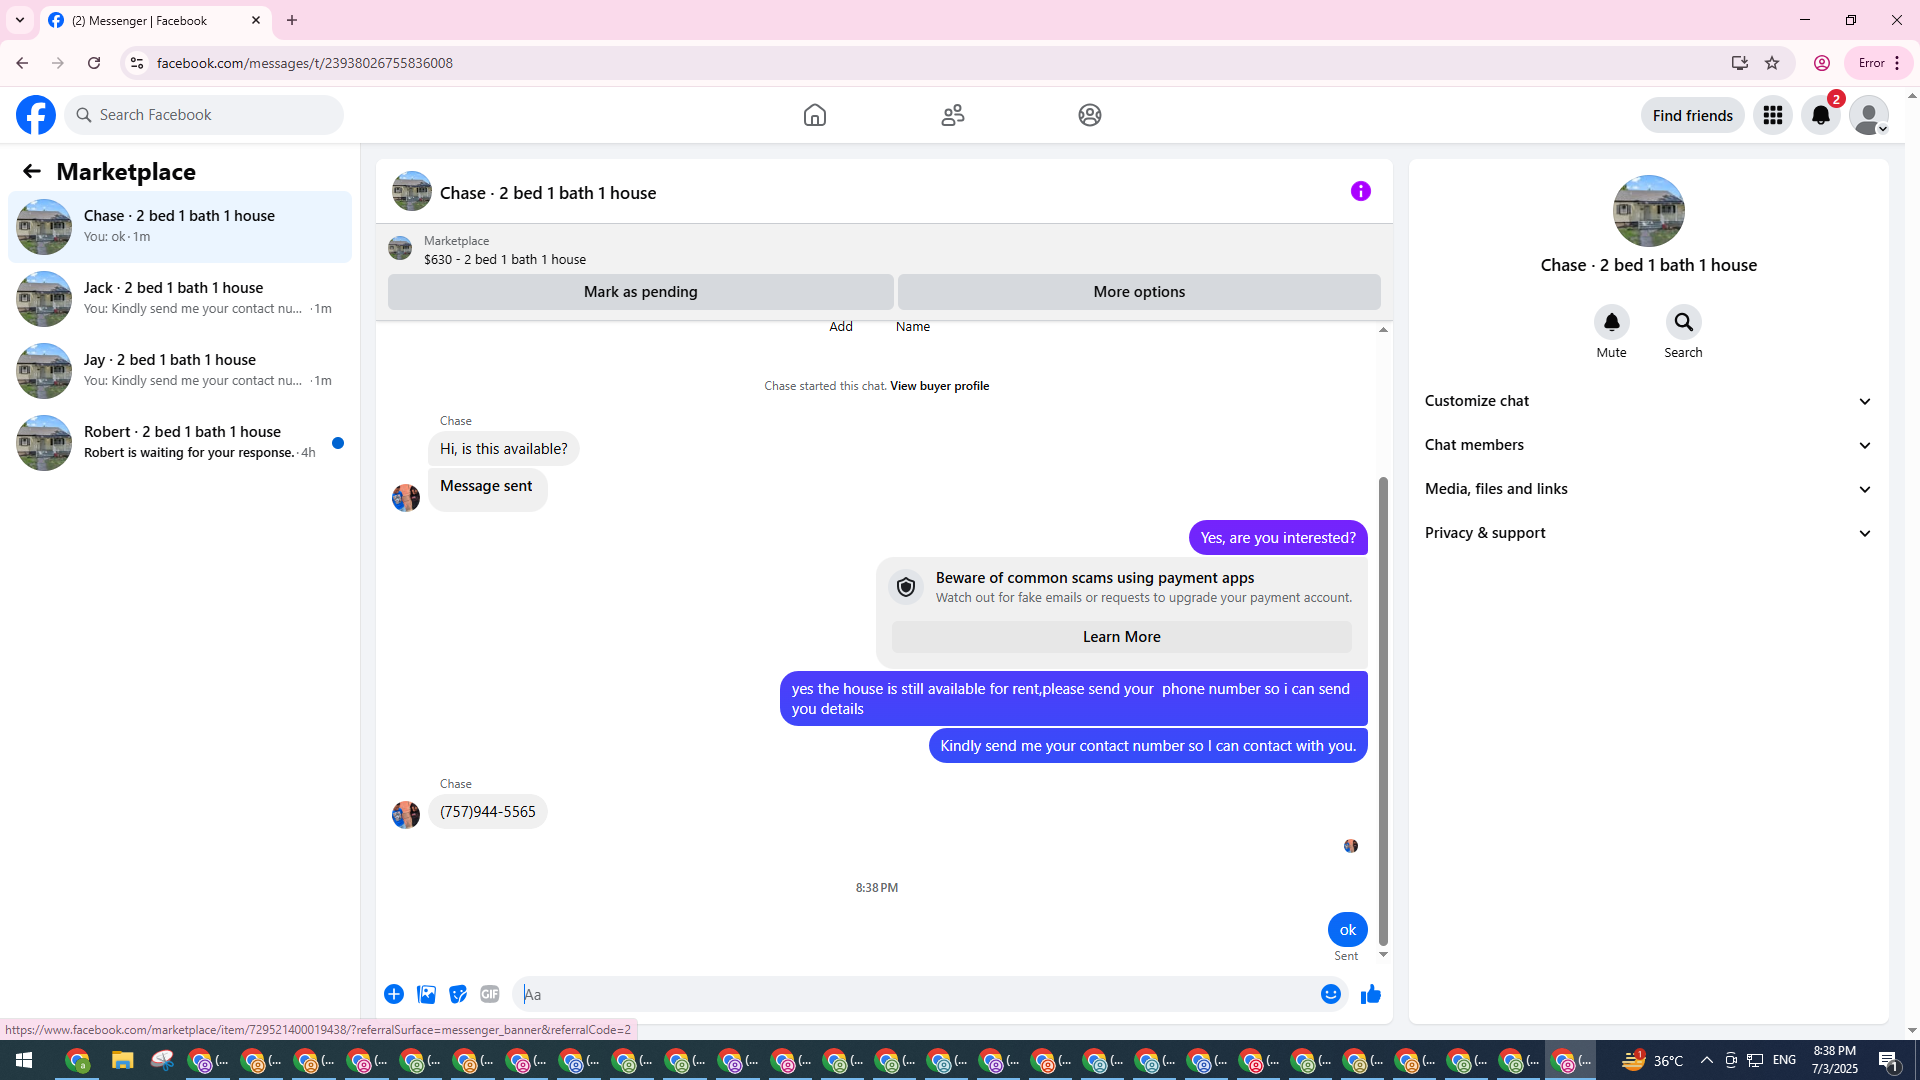Click the thumbs-up like button
This screenshot has width=1920, height=1080.
click(1370, 994)
